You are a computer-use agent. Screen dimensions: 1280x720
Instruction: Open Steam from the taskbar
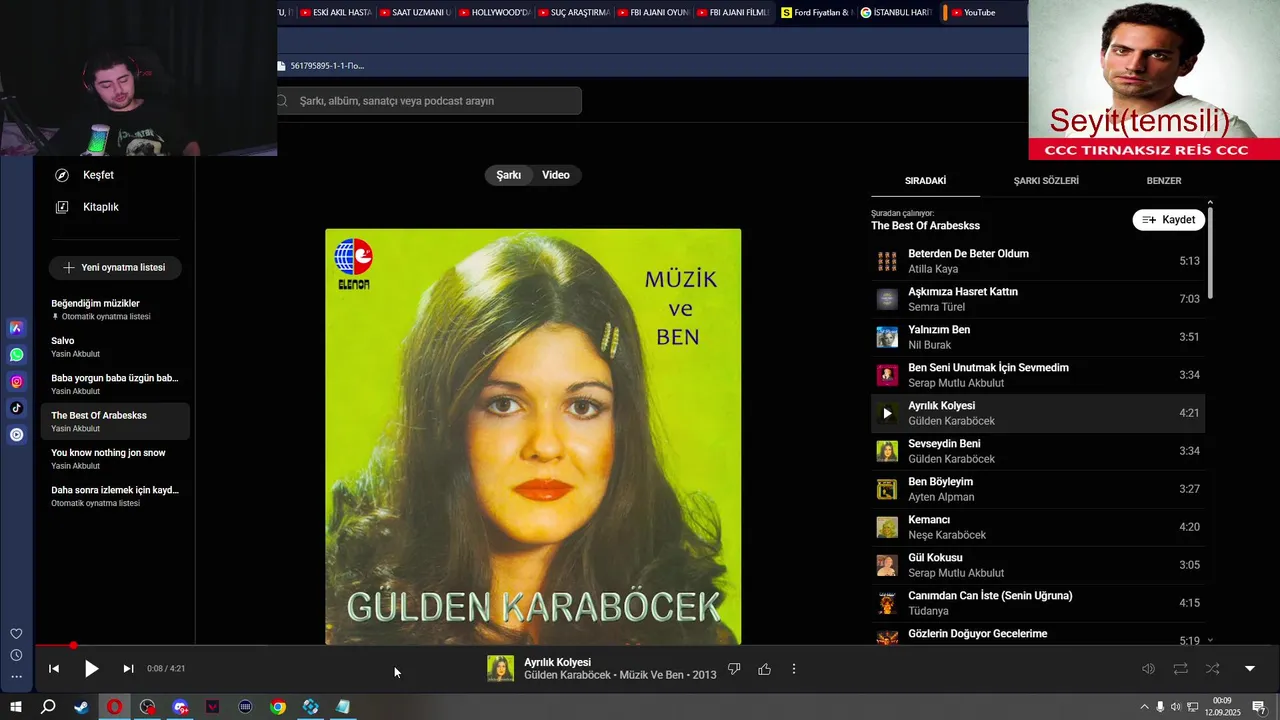(x=82, y=707)
